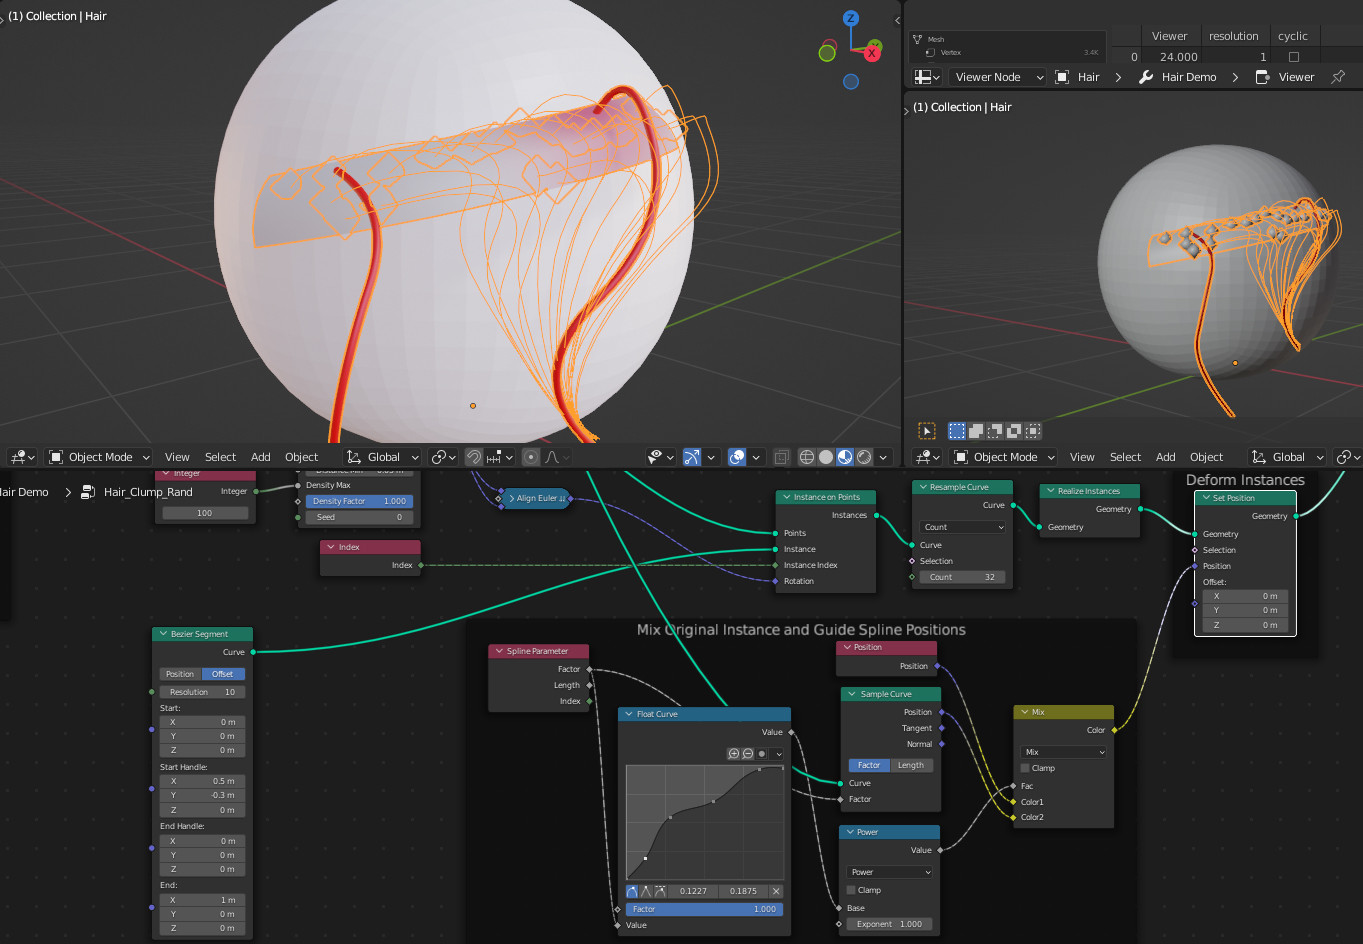Open the spreadsheet editor type menu
This screenshot has width=1363, height=944.
pos(927,77)
